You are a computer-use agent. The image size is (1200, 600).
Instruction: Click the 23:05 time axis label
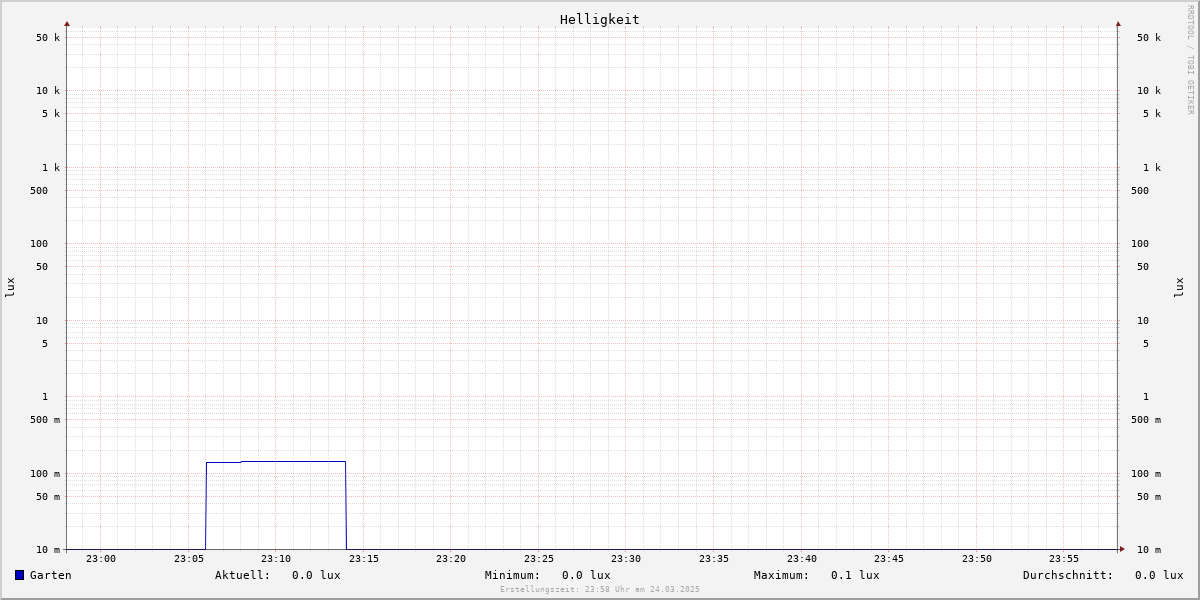click(x=189, y=559)
